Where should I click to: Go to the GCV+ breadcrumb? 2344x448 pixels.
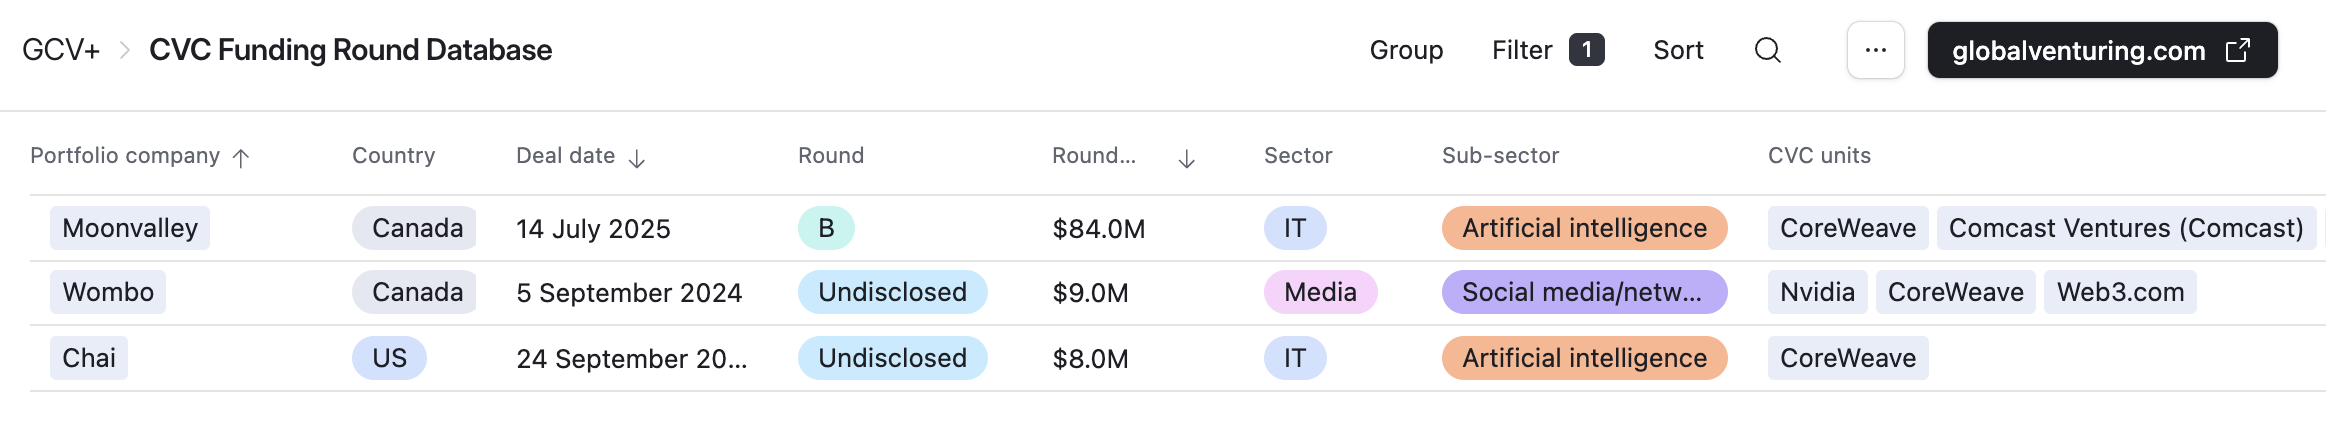point(61,50)
